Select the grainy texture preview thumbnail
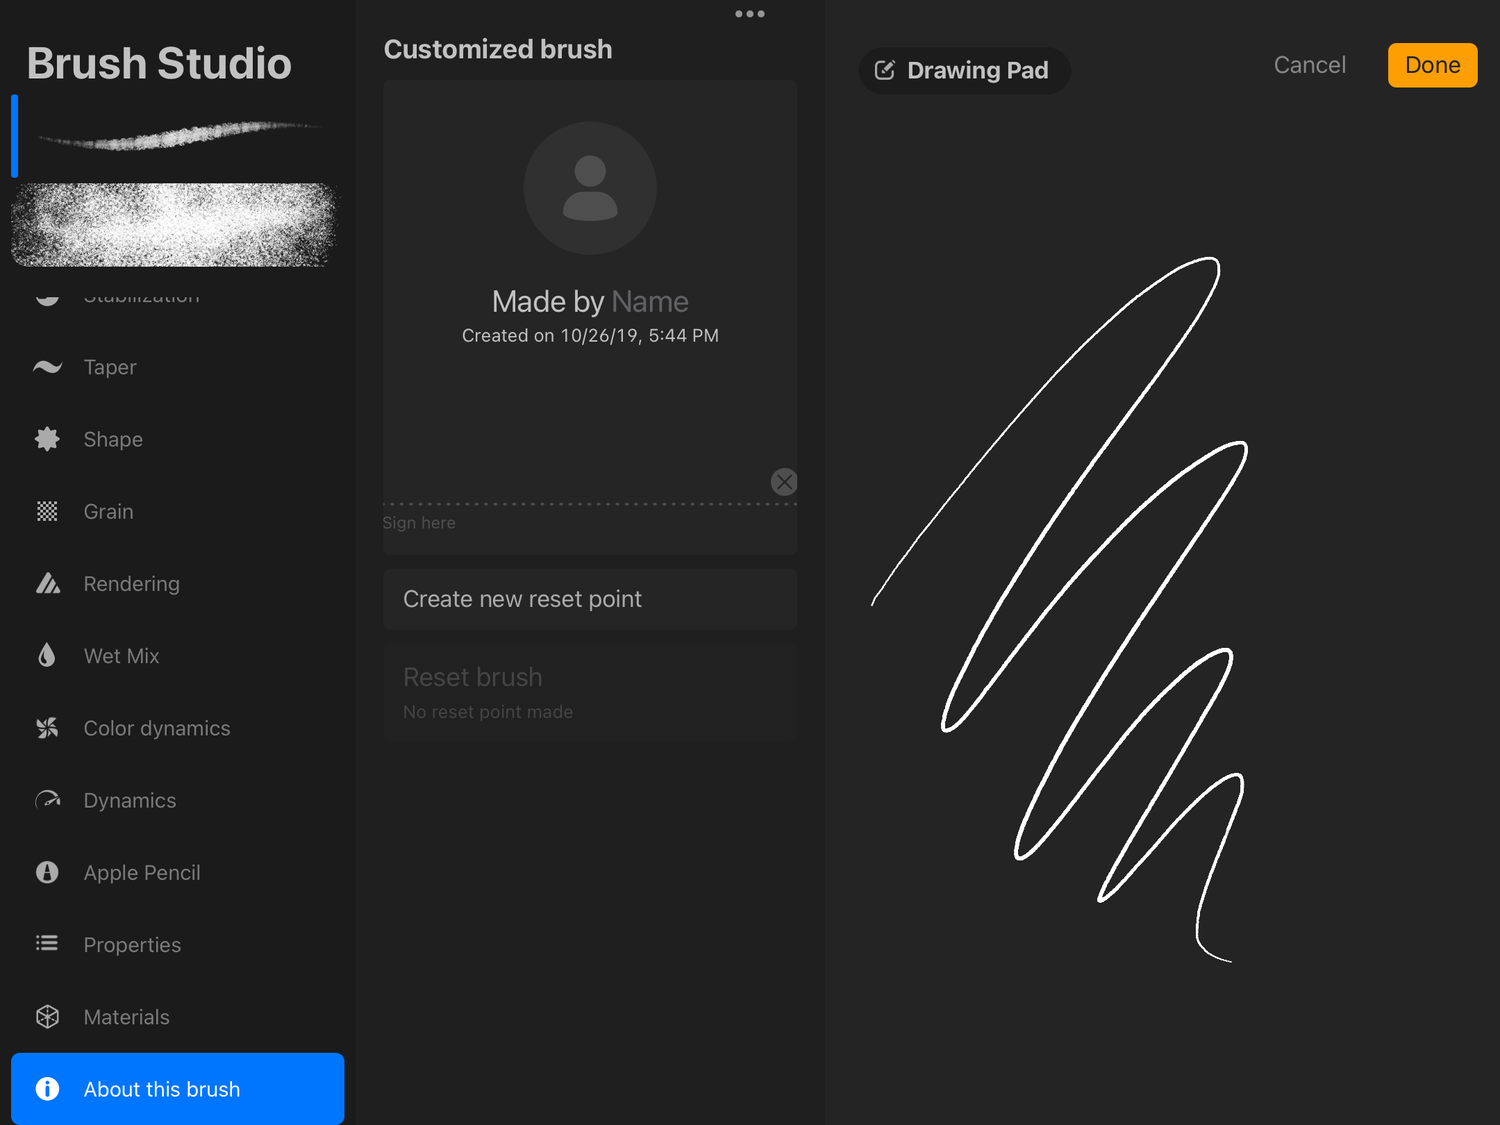This screenshot has height=1125, width=1500. pyautogui.click(x=174, y=225)
